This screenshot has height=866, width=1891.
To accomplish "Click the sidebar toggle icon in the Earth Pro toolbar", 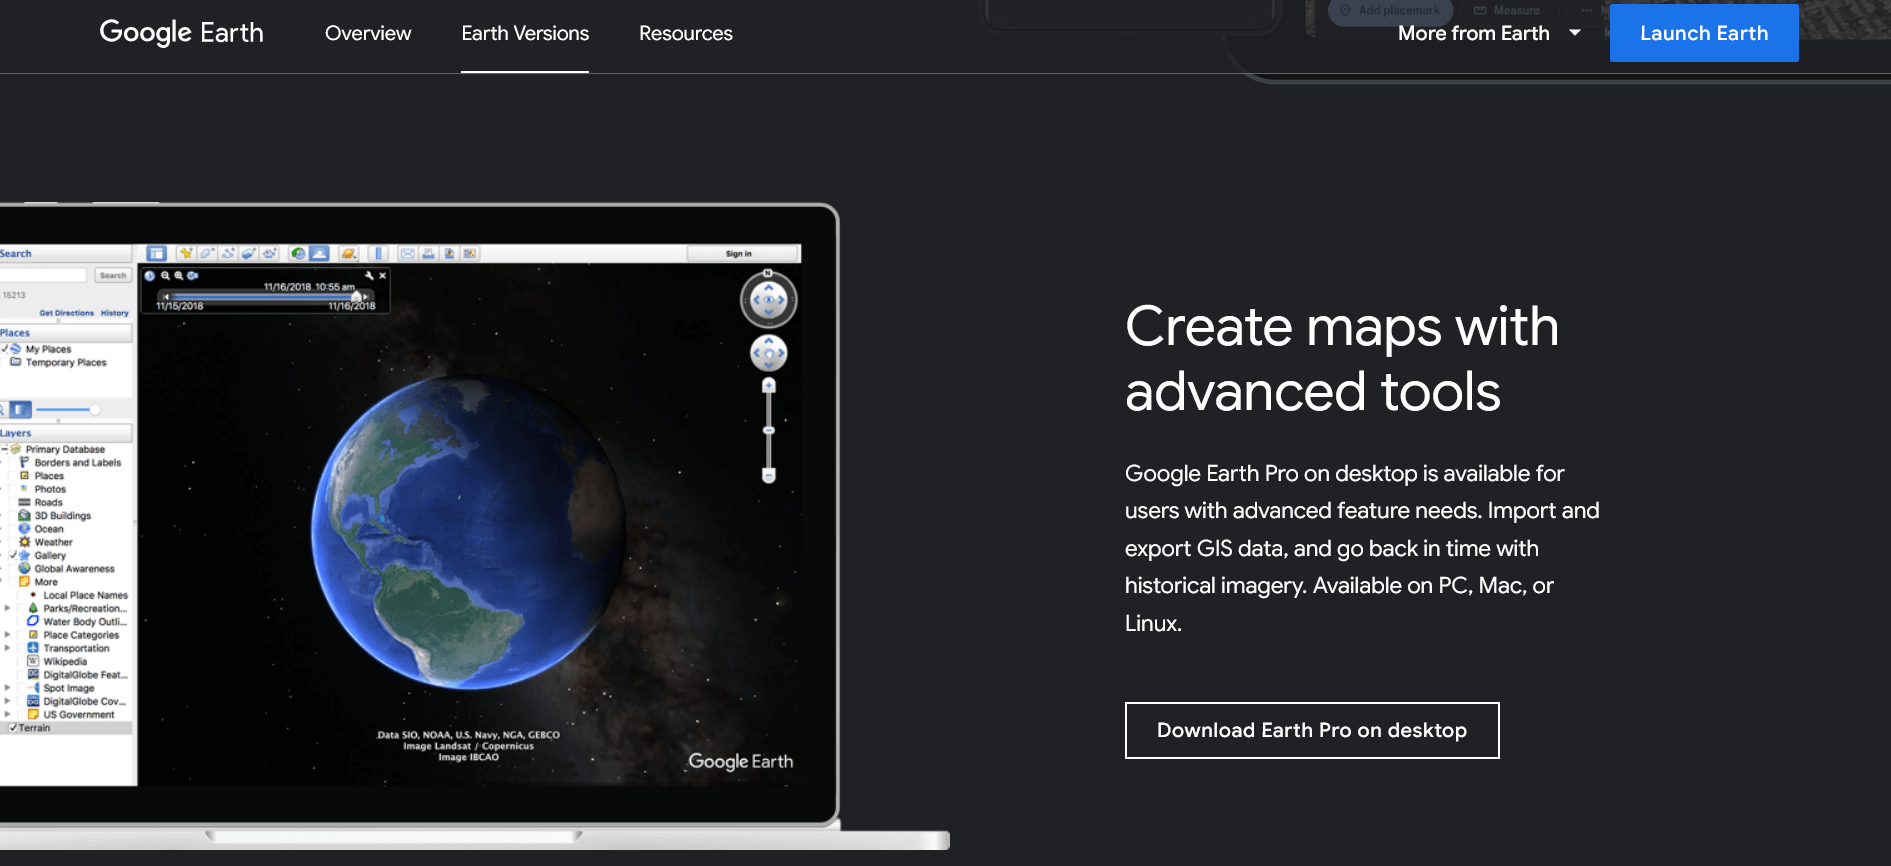I will pyautogui.click(x=157, y=254).
